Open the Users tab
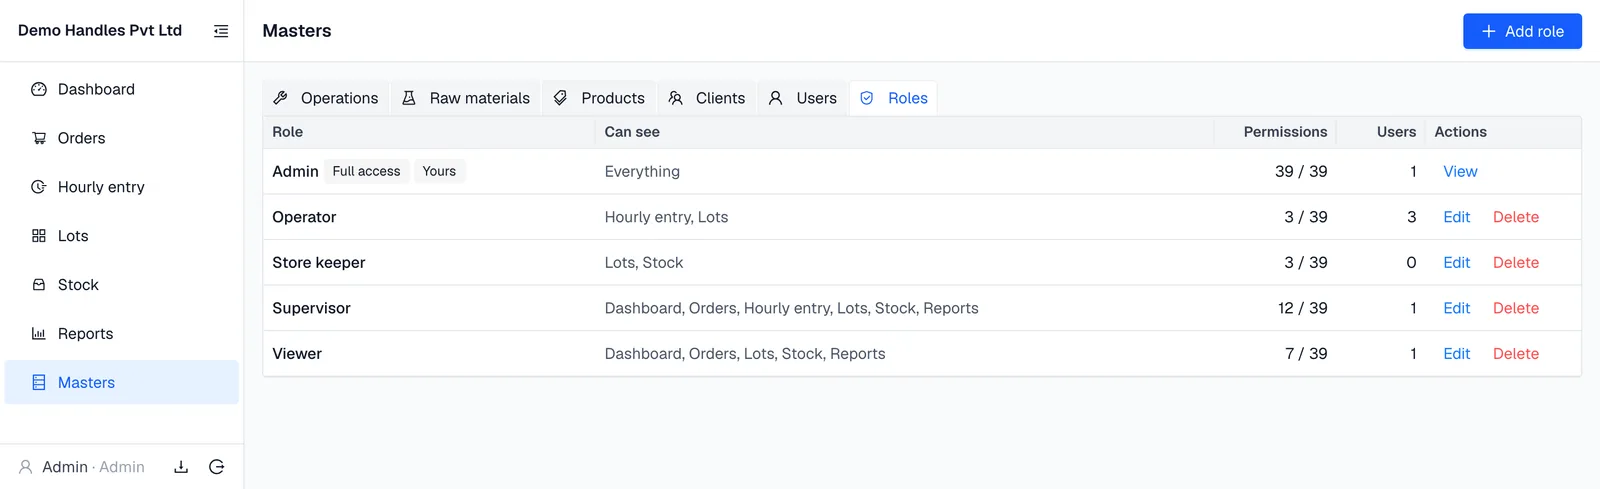The width and height of the screenshot is (1600, 489). (803, 98)
